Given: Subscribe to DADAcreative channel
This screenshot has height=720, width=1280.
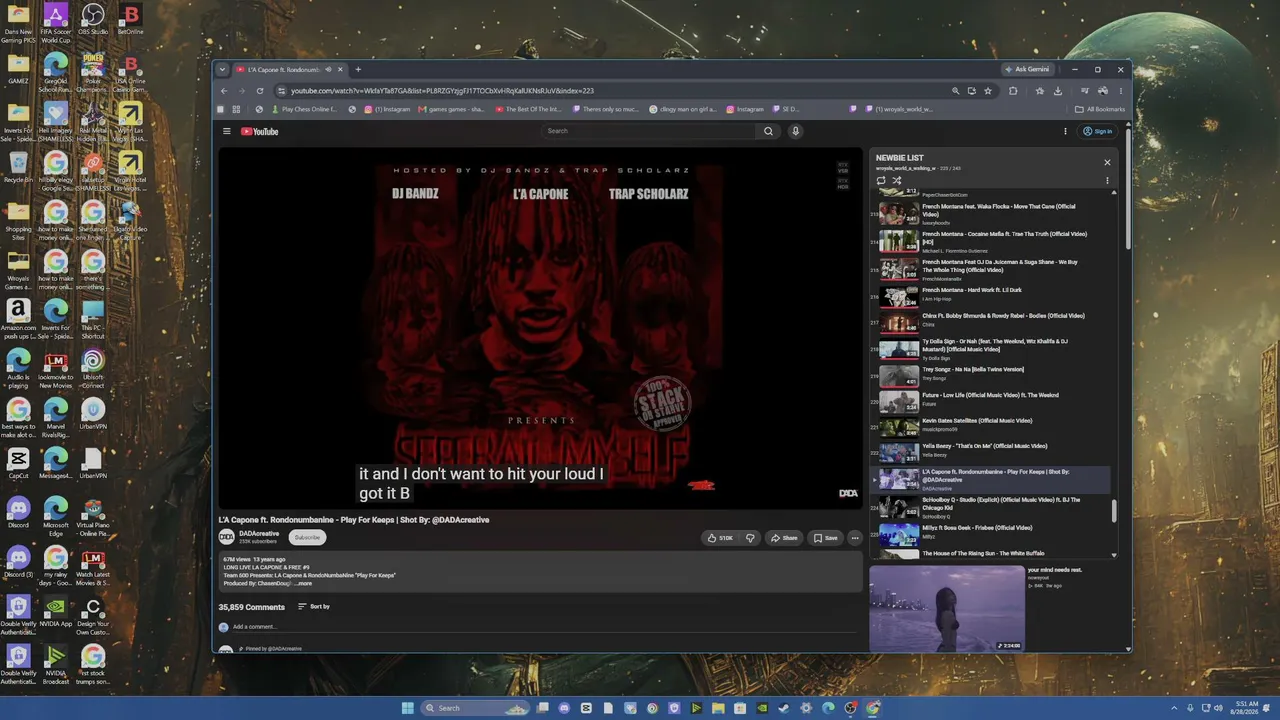Looking at the screenshot, I should [307, 538].
